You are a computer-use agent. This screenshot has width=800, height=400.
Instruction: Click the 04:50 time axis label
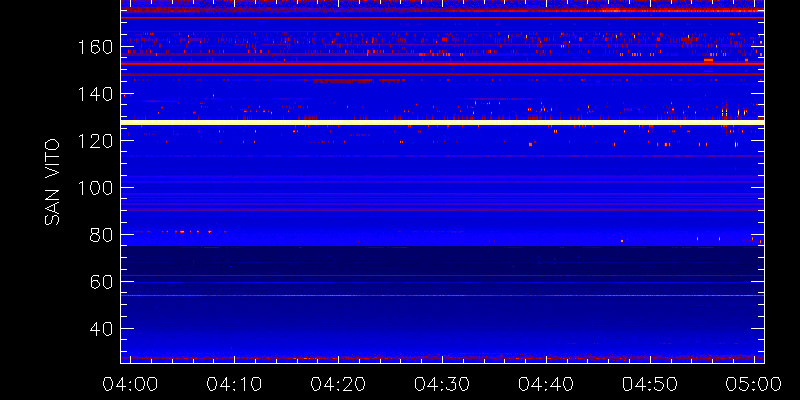(651, 384)
